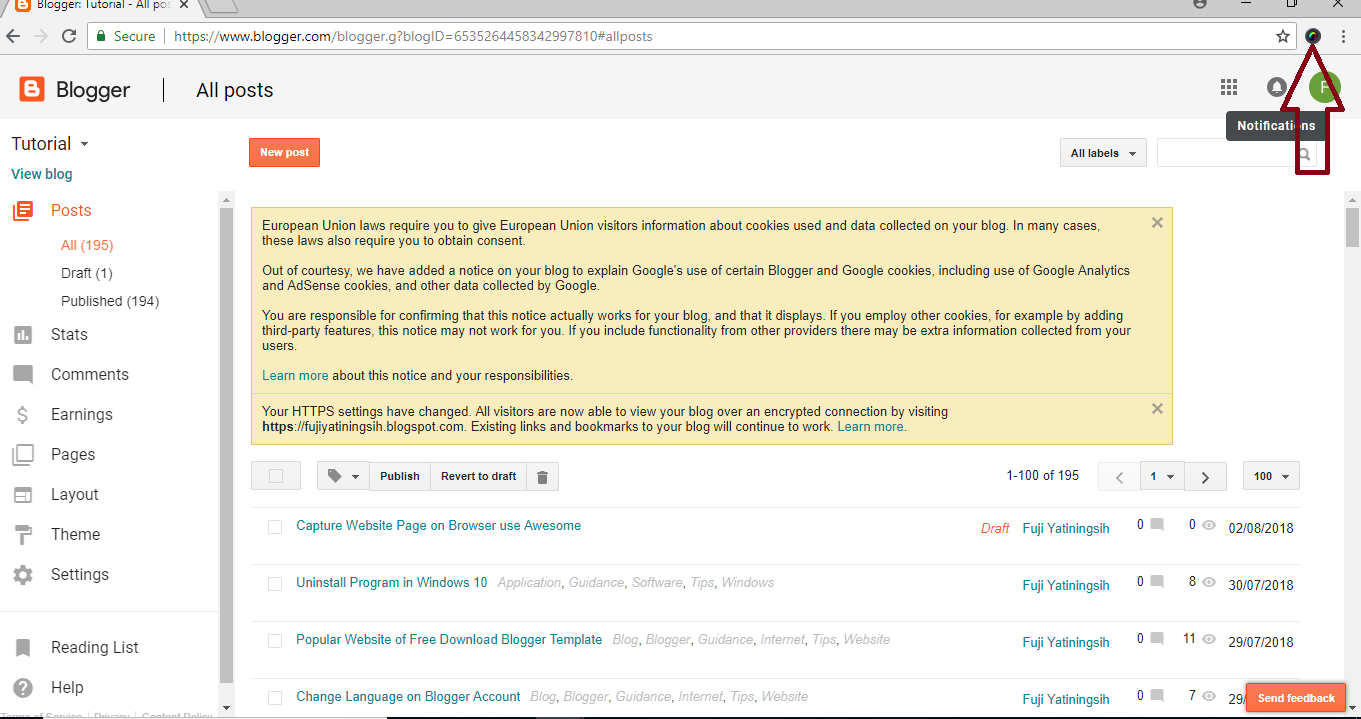1361x719 pixels.
Task: Click views eye icon for Uninstall Program post
Action: 1209,582
